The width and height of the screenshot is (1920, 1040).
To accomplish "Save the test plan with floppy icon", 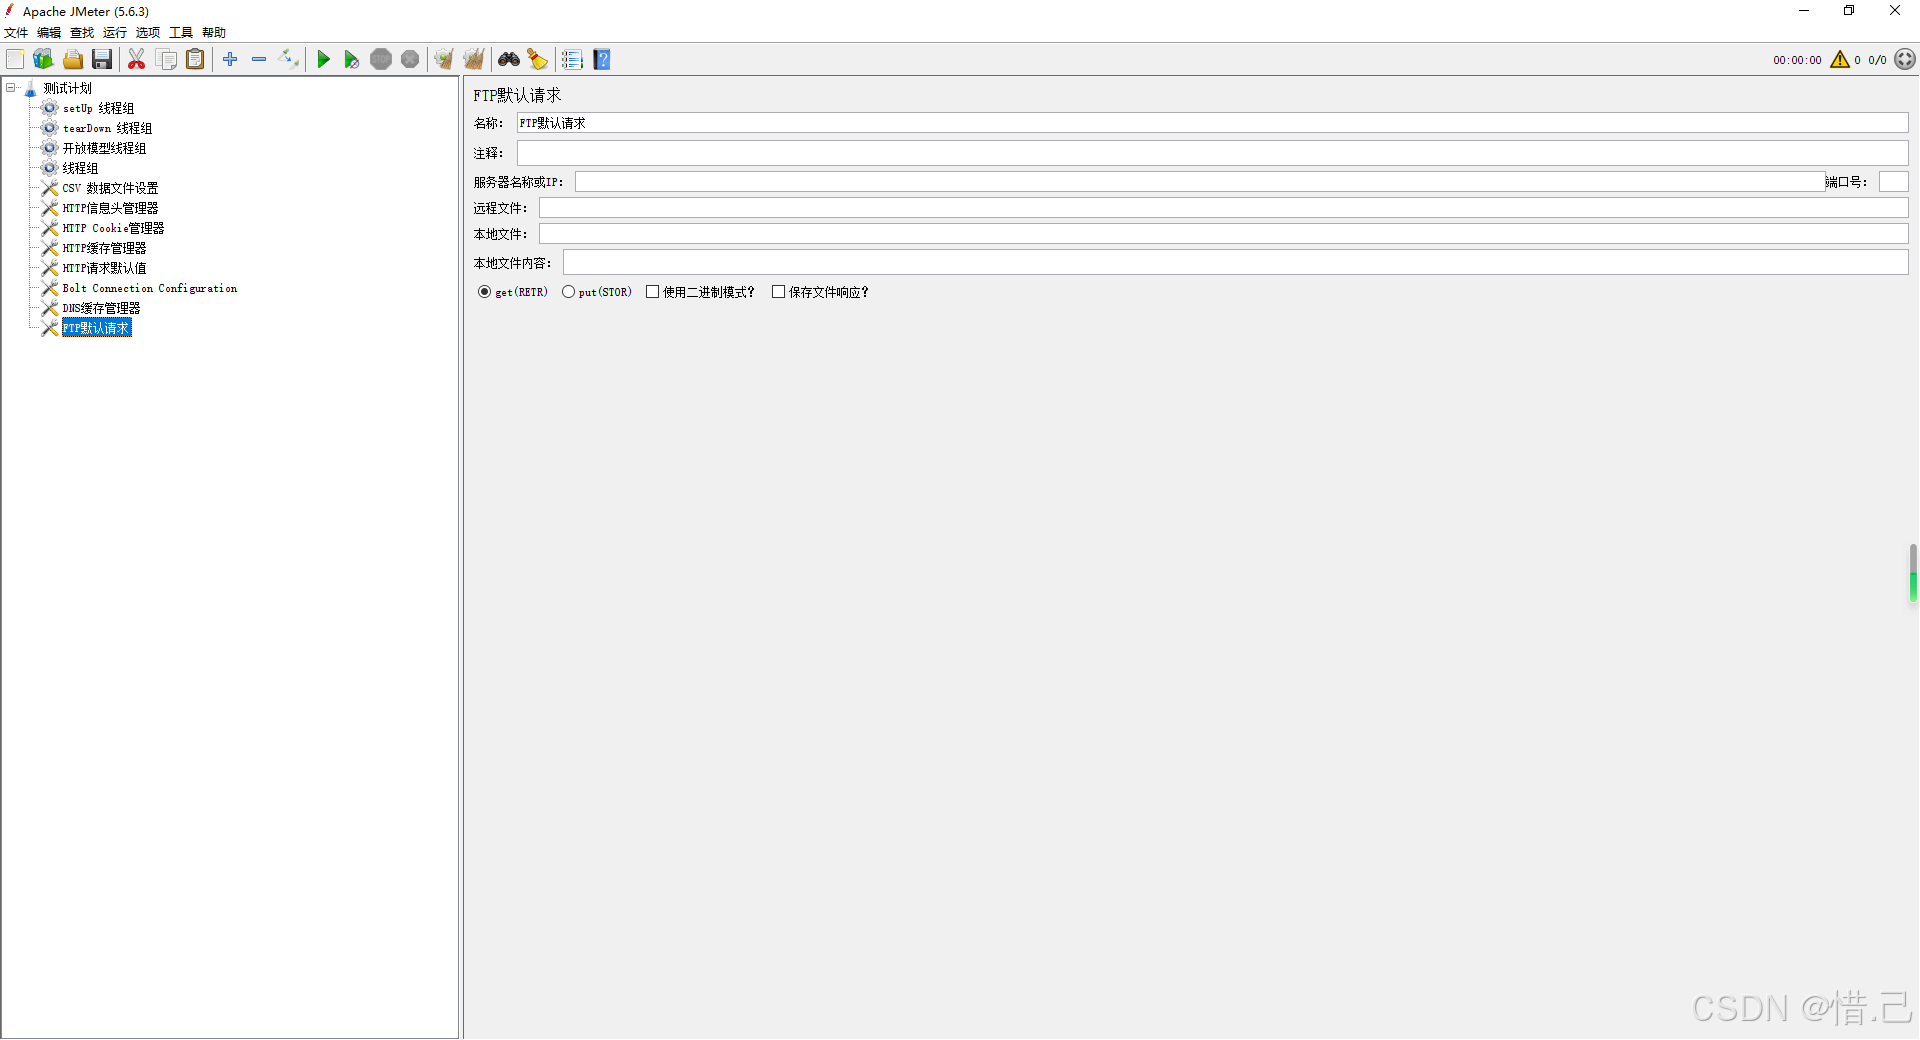I will point(102,60).
